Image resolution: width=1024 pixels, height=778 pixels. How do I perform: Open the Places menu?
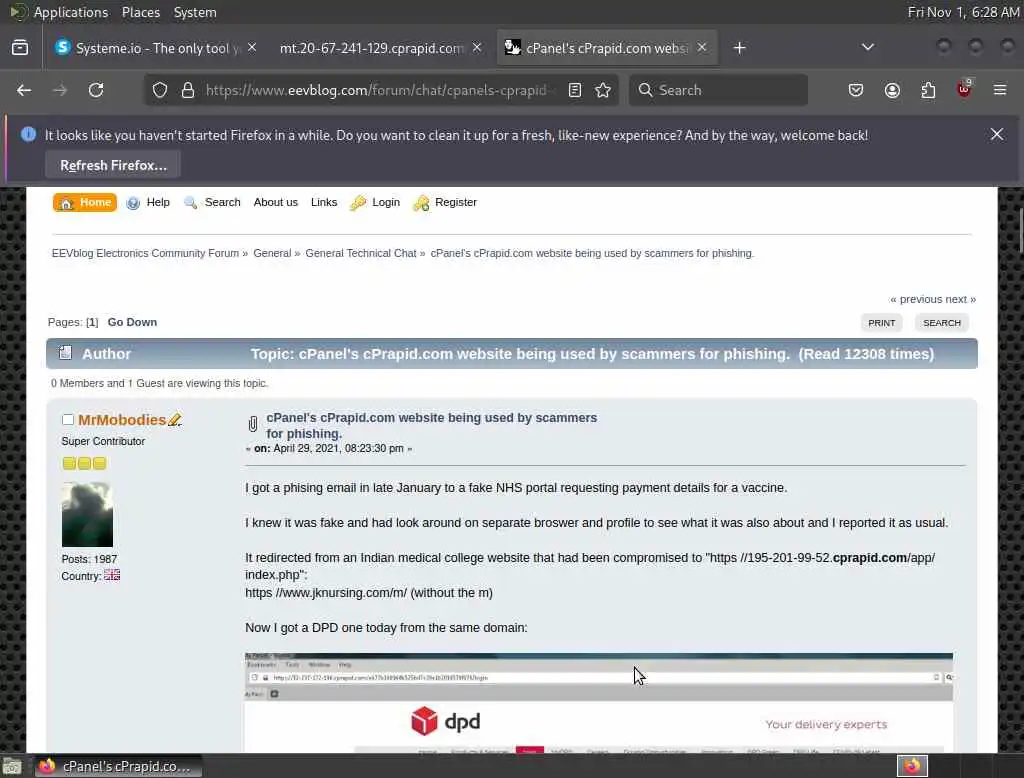coord(140,12)
